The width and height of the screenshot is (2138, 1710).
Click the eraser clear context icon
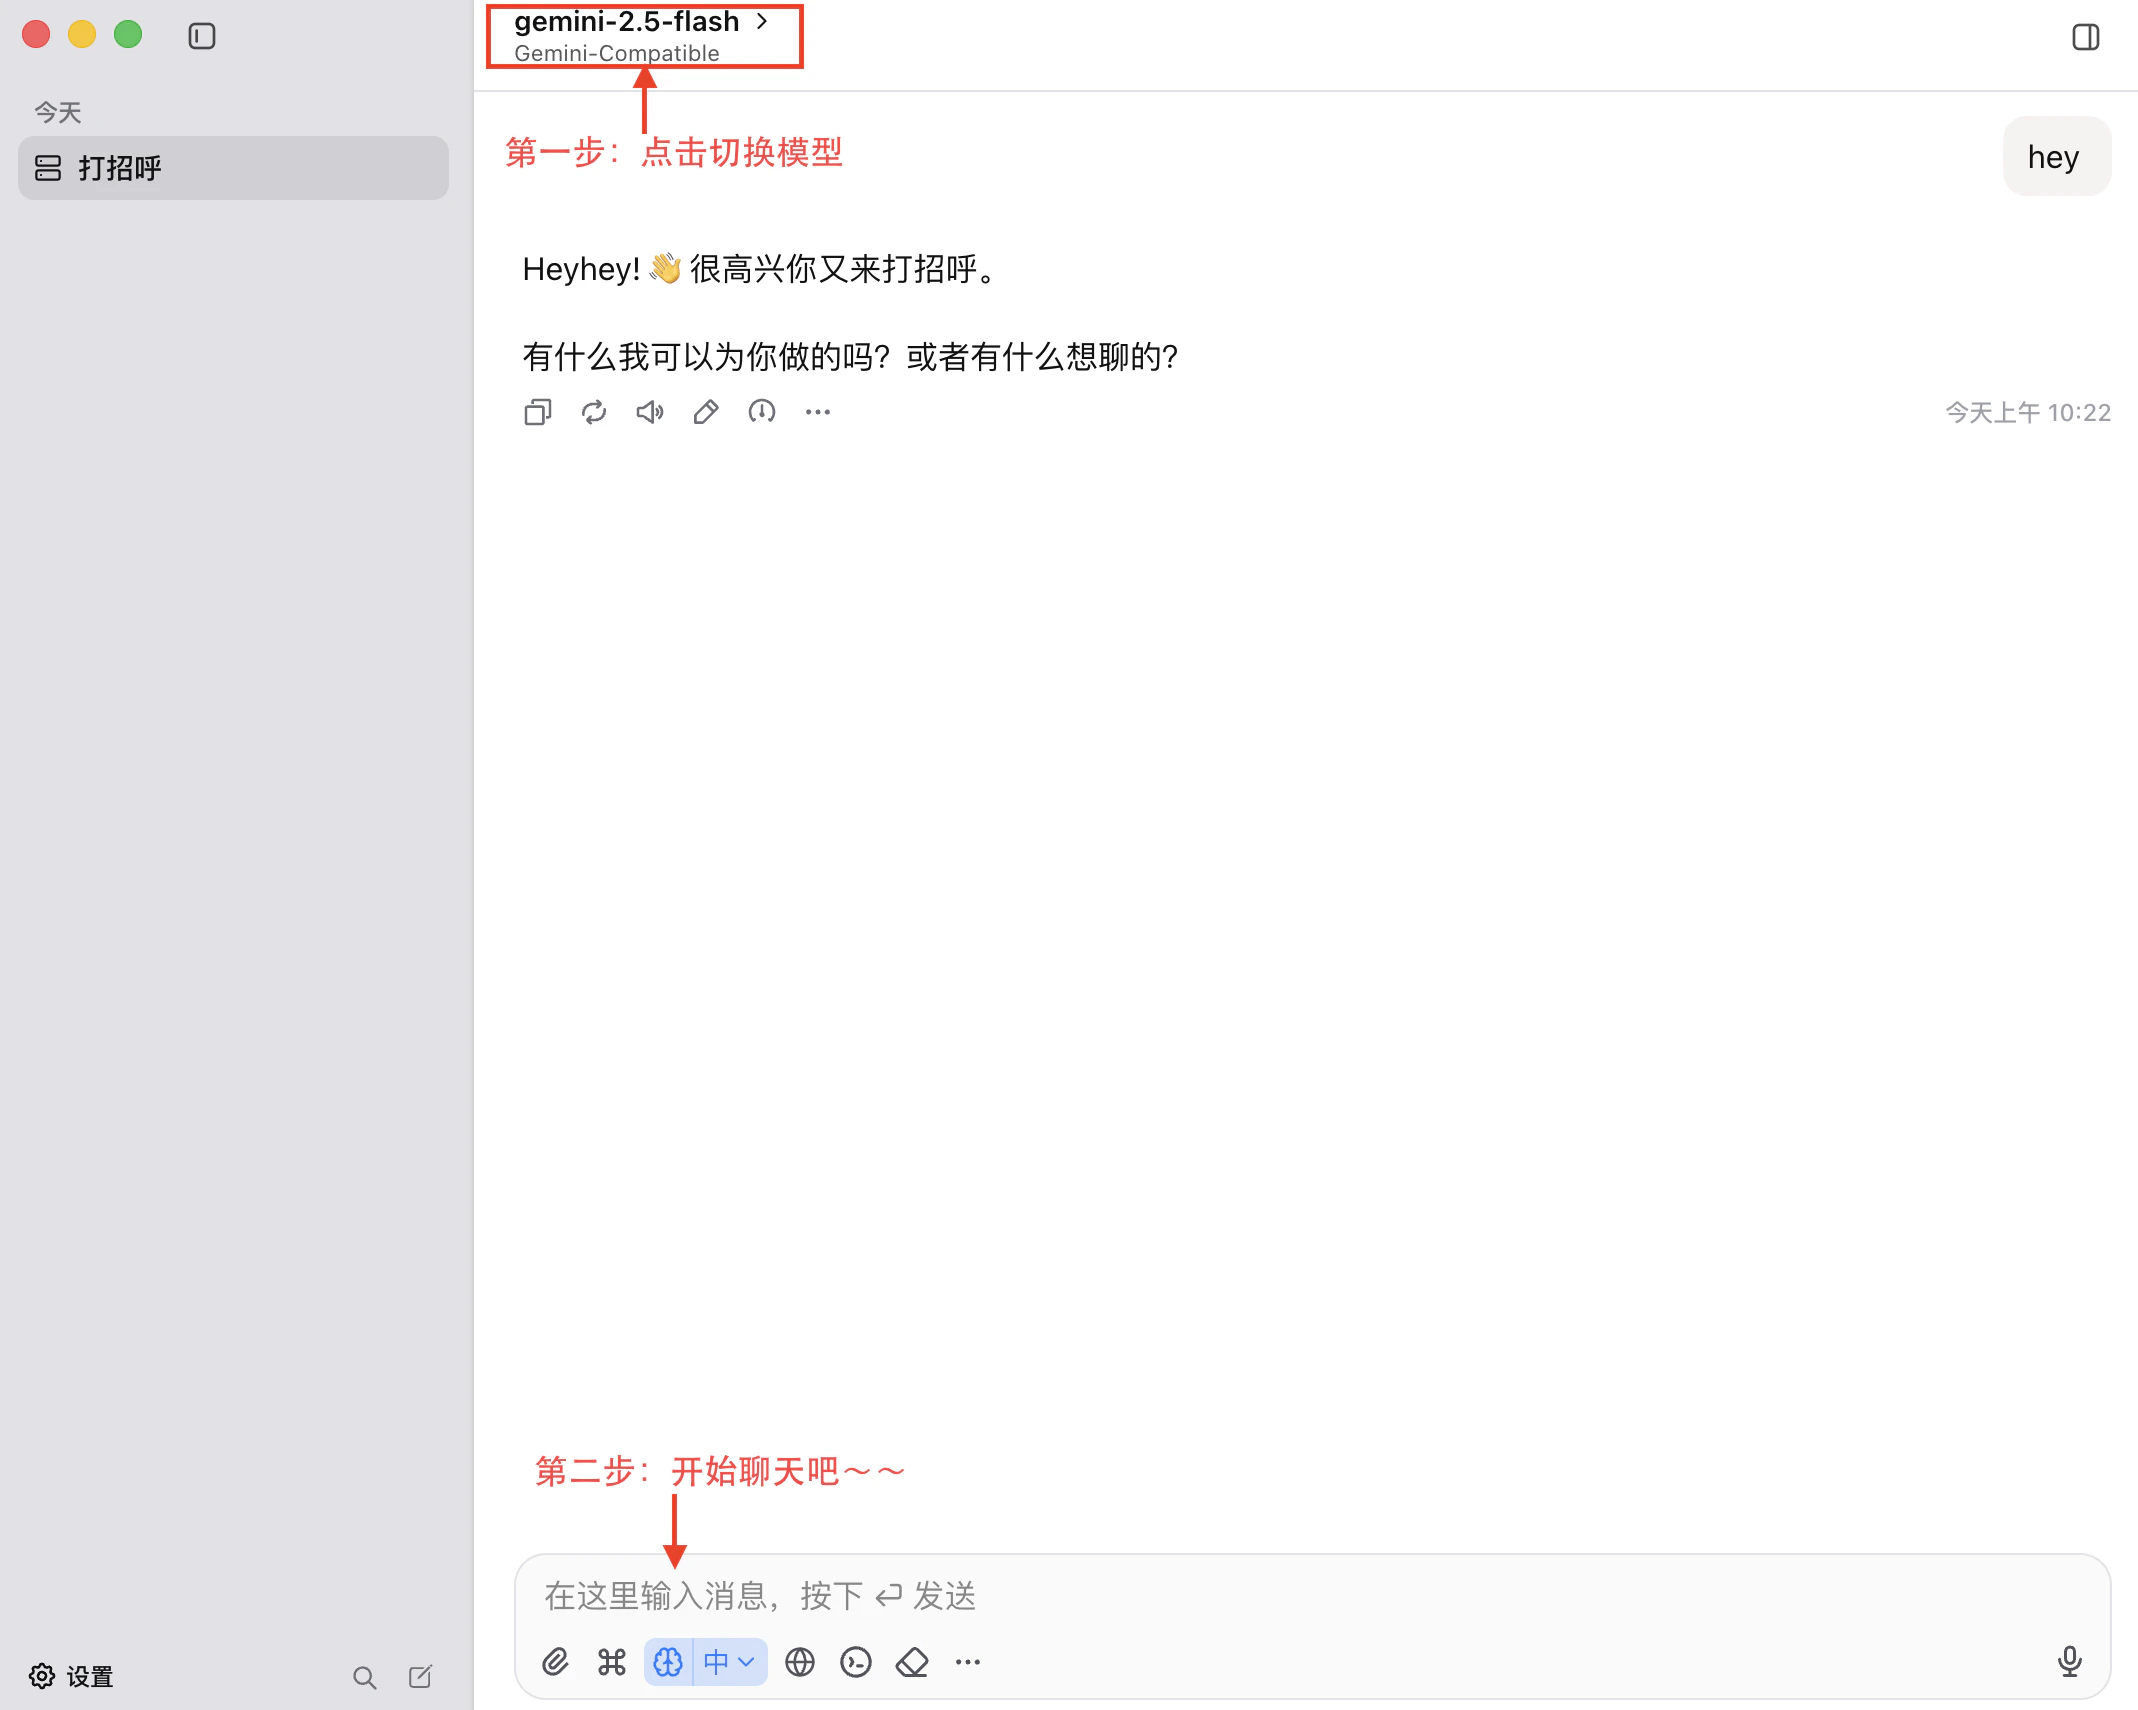click(912, 1662)
